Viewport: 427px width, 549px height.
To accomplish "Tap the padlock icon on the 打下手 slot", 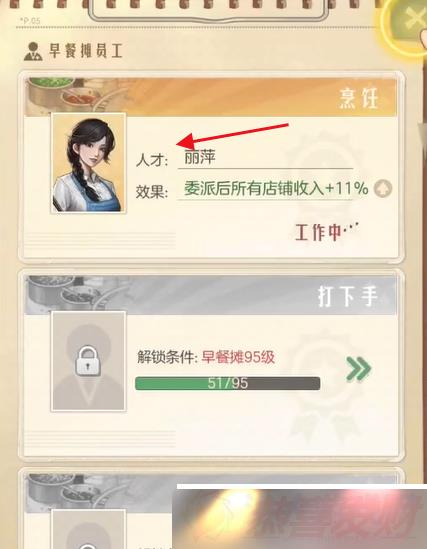I will 88,361.
